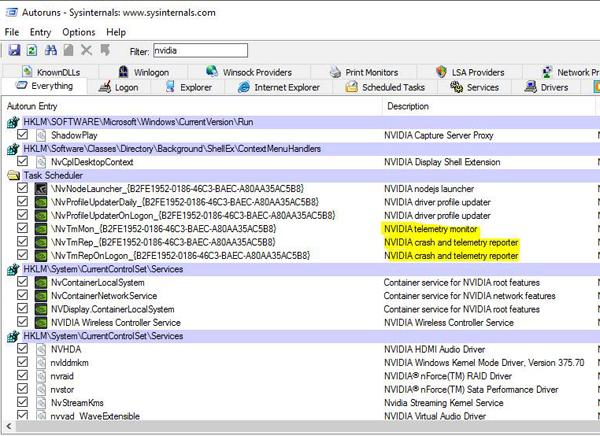Uncheck the NvTmRepOnLogon task
Viewport: 600px width, 436px height.
coord(23,255)
